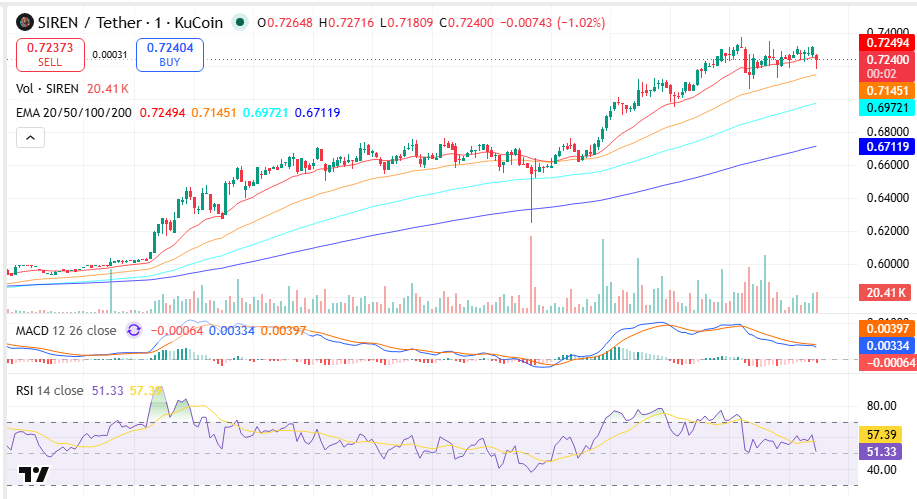
Task: Click the change −0.00743 (−1.02%) text
Action: tap(553, 23)
